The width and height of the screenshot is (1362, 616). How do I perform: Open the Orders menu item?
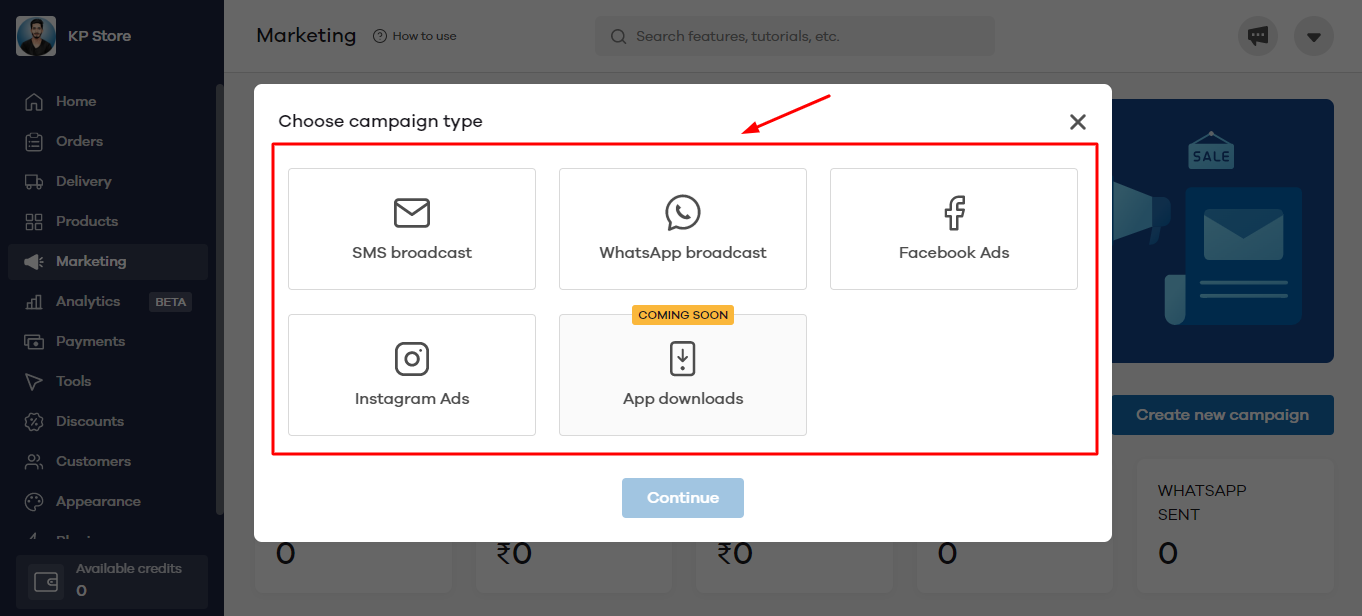79,142
